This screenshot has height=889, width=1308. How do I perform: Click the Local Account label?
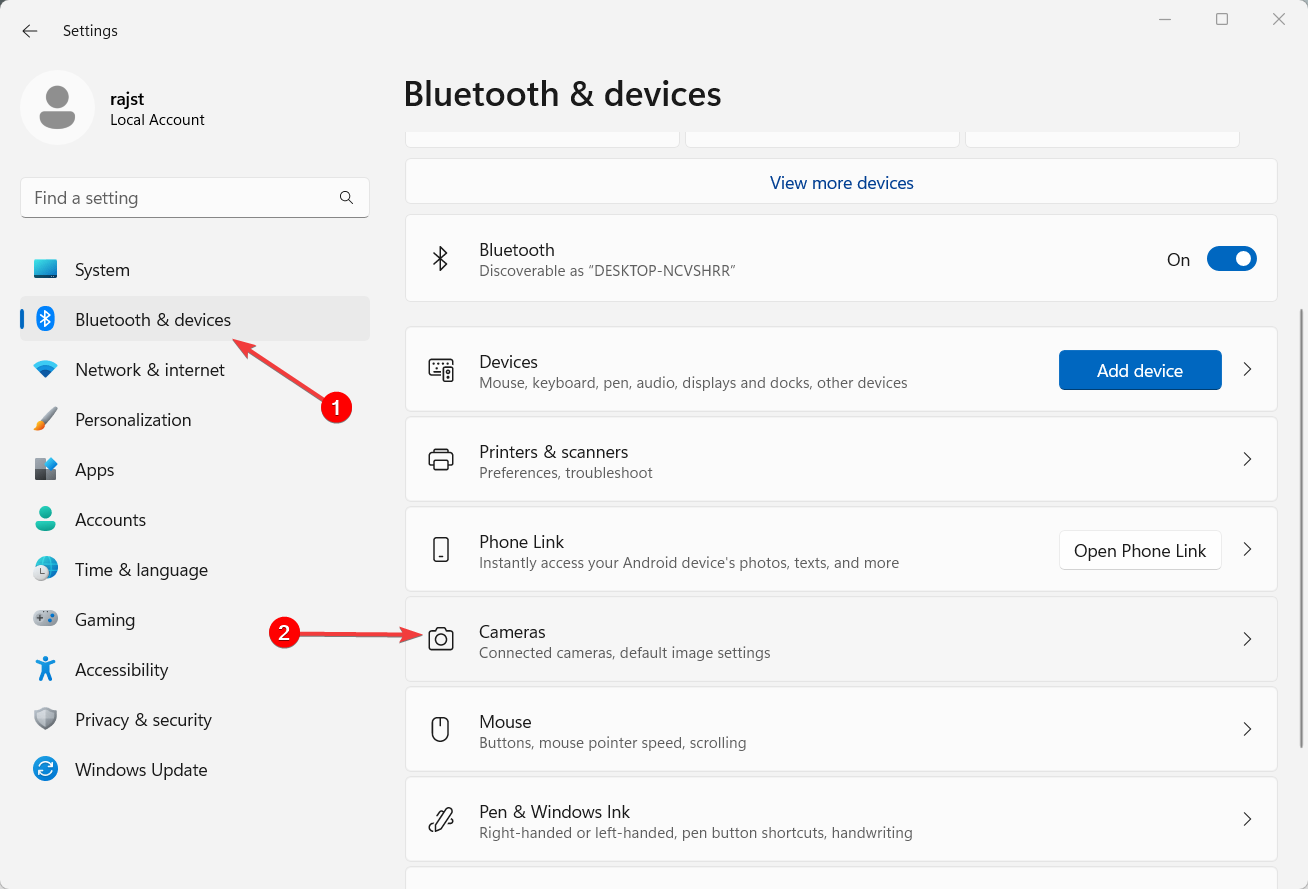tap(157, 119)
